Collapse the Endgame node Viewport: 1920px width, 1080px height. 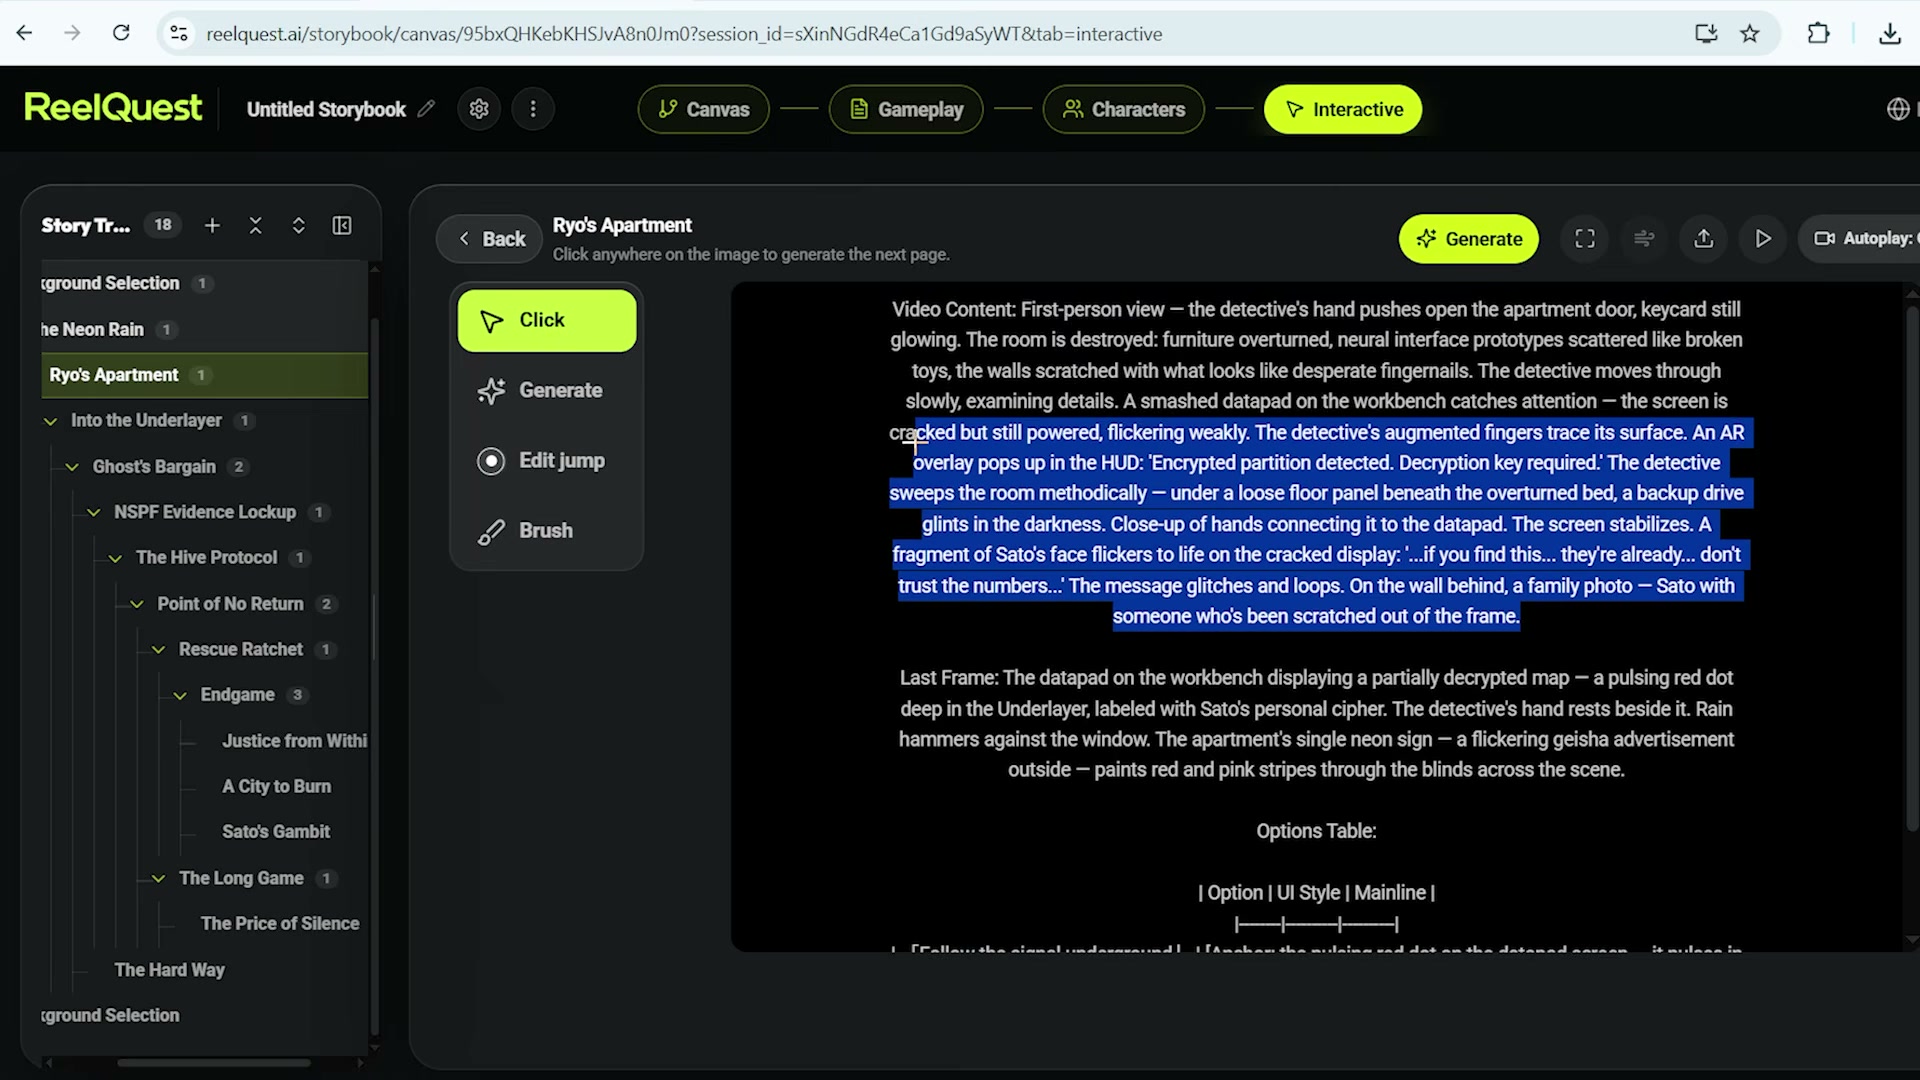(180, 695)
